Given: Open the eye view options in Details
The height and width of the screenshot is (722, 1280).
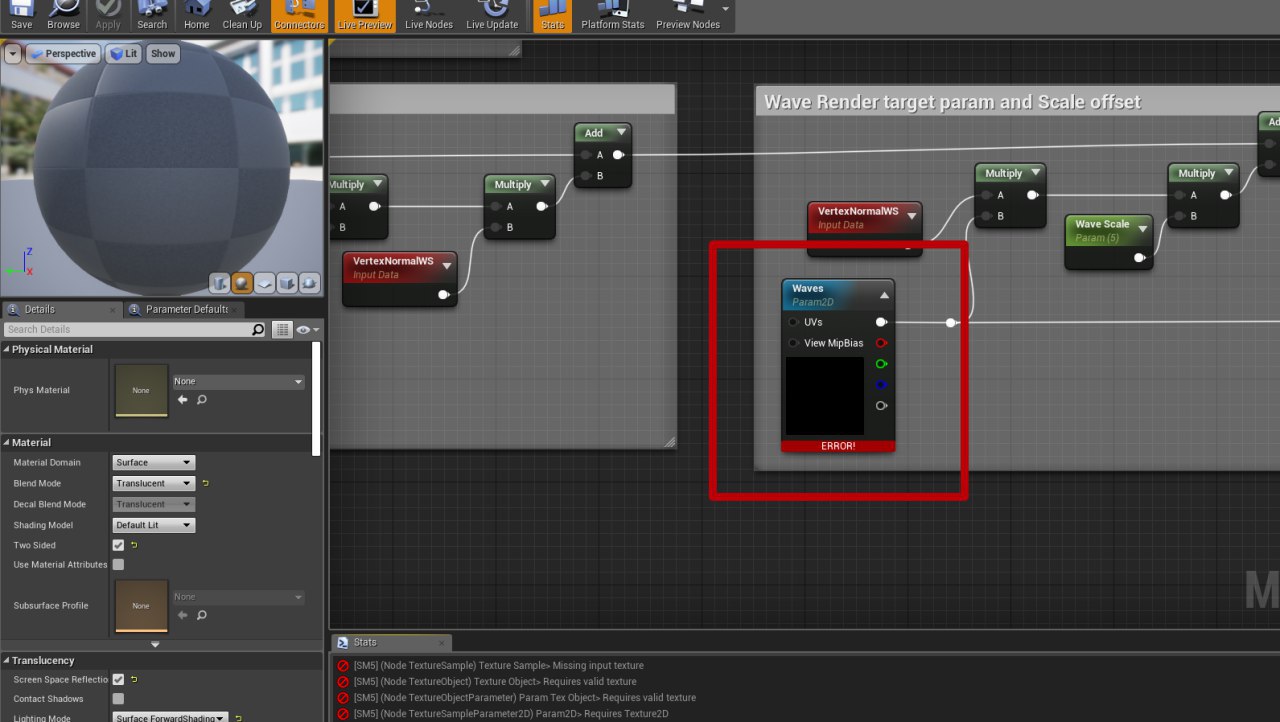Looking at the screenshot, I should pyautogui.click(x=306, y=329).
